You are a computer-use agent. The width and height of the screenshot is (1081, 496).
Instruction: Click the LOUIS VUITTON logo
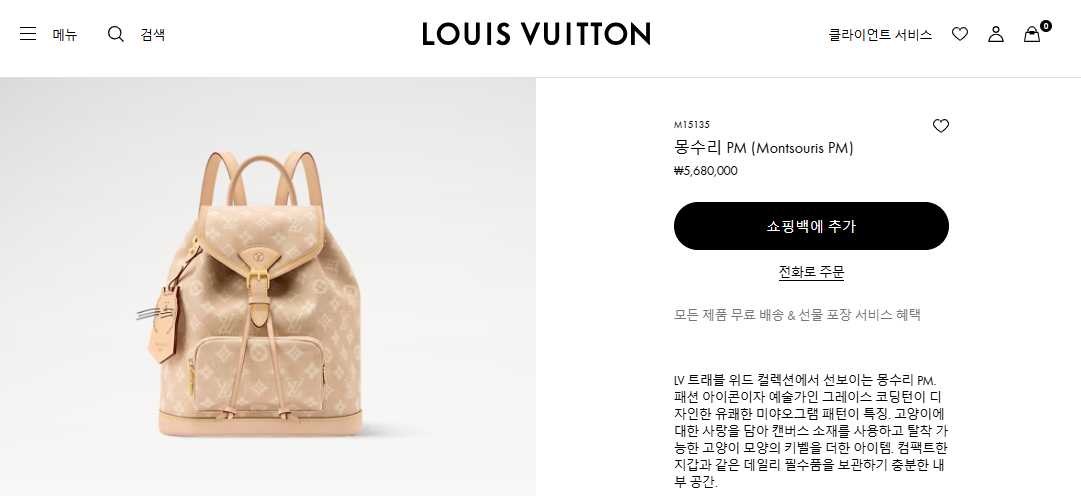point(536,34)
